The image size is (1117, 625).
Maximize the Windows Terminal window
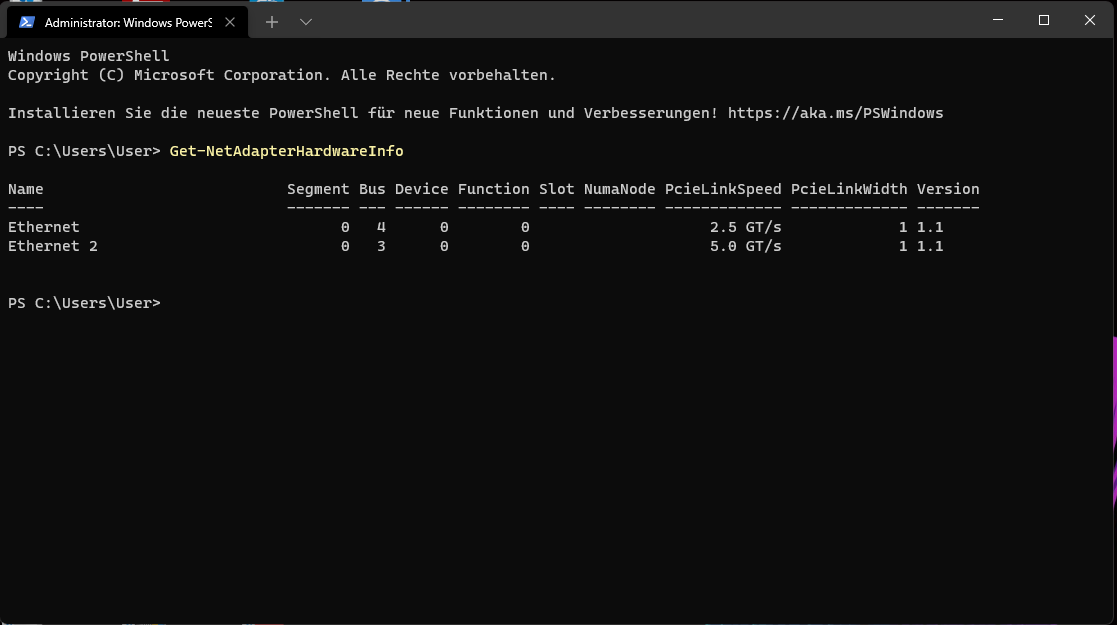pos(1044,20)
